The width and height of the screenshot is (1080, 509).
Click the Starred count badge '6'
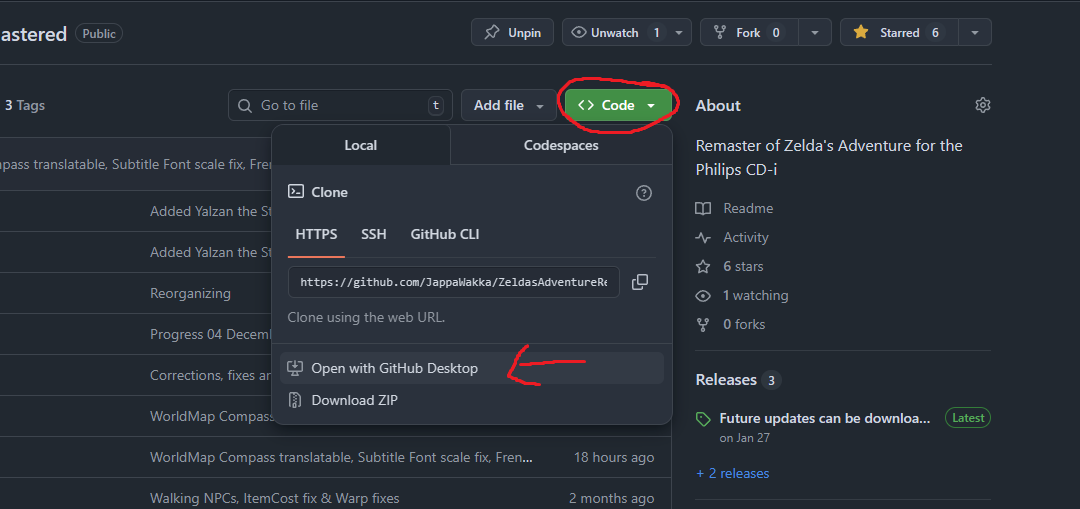coord(935,32)
